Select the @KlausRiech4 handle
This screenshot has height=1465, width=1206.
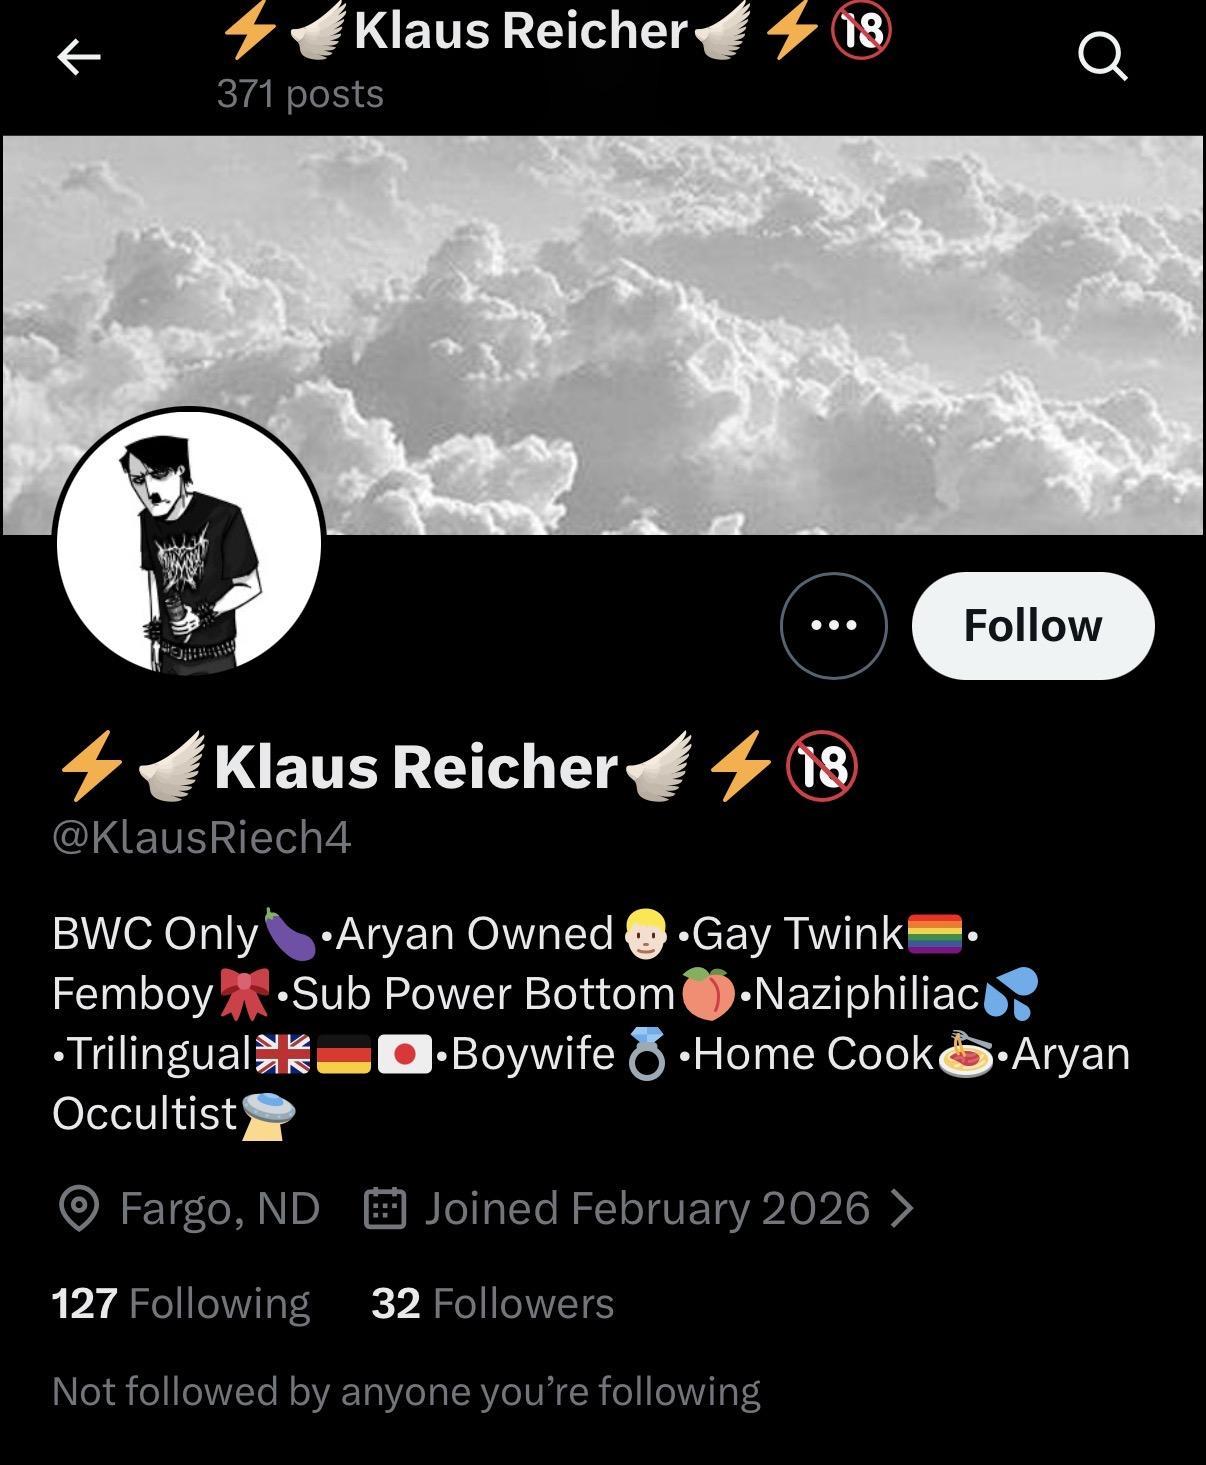coord(201,837)
